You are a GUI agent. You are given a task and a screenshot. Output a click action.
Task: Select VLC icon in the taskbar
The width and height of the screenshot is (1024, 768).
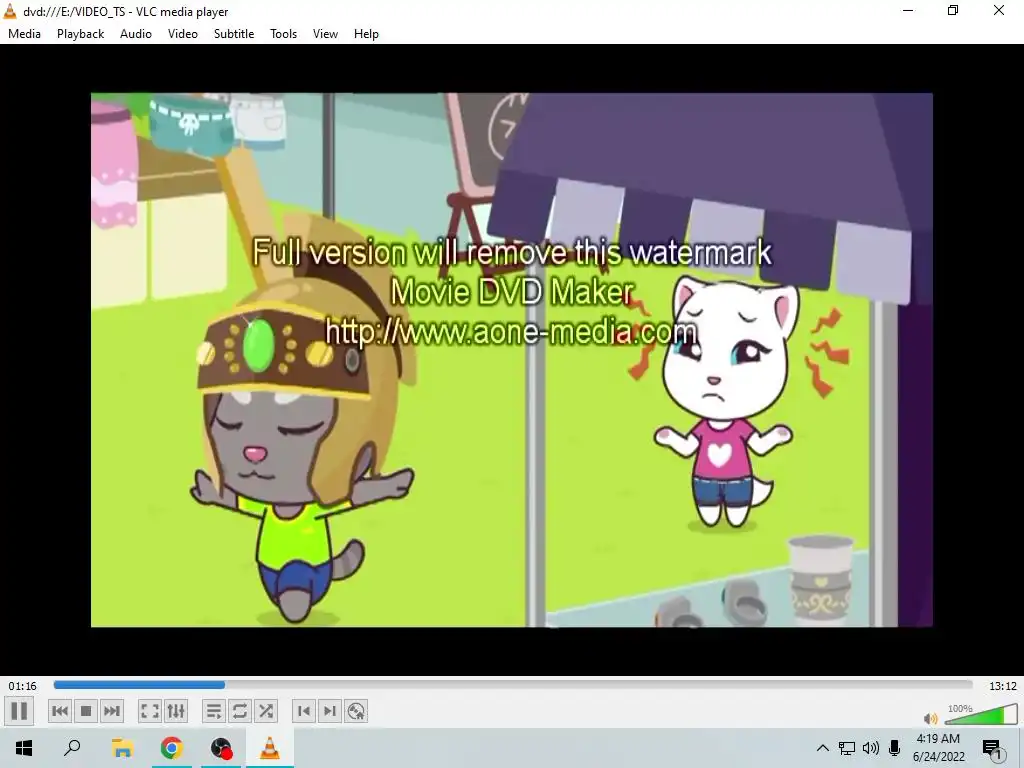(270, 748)
